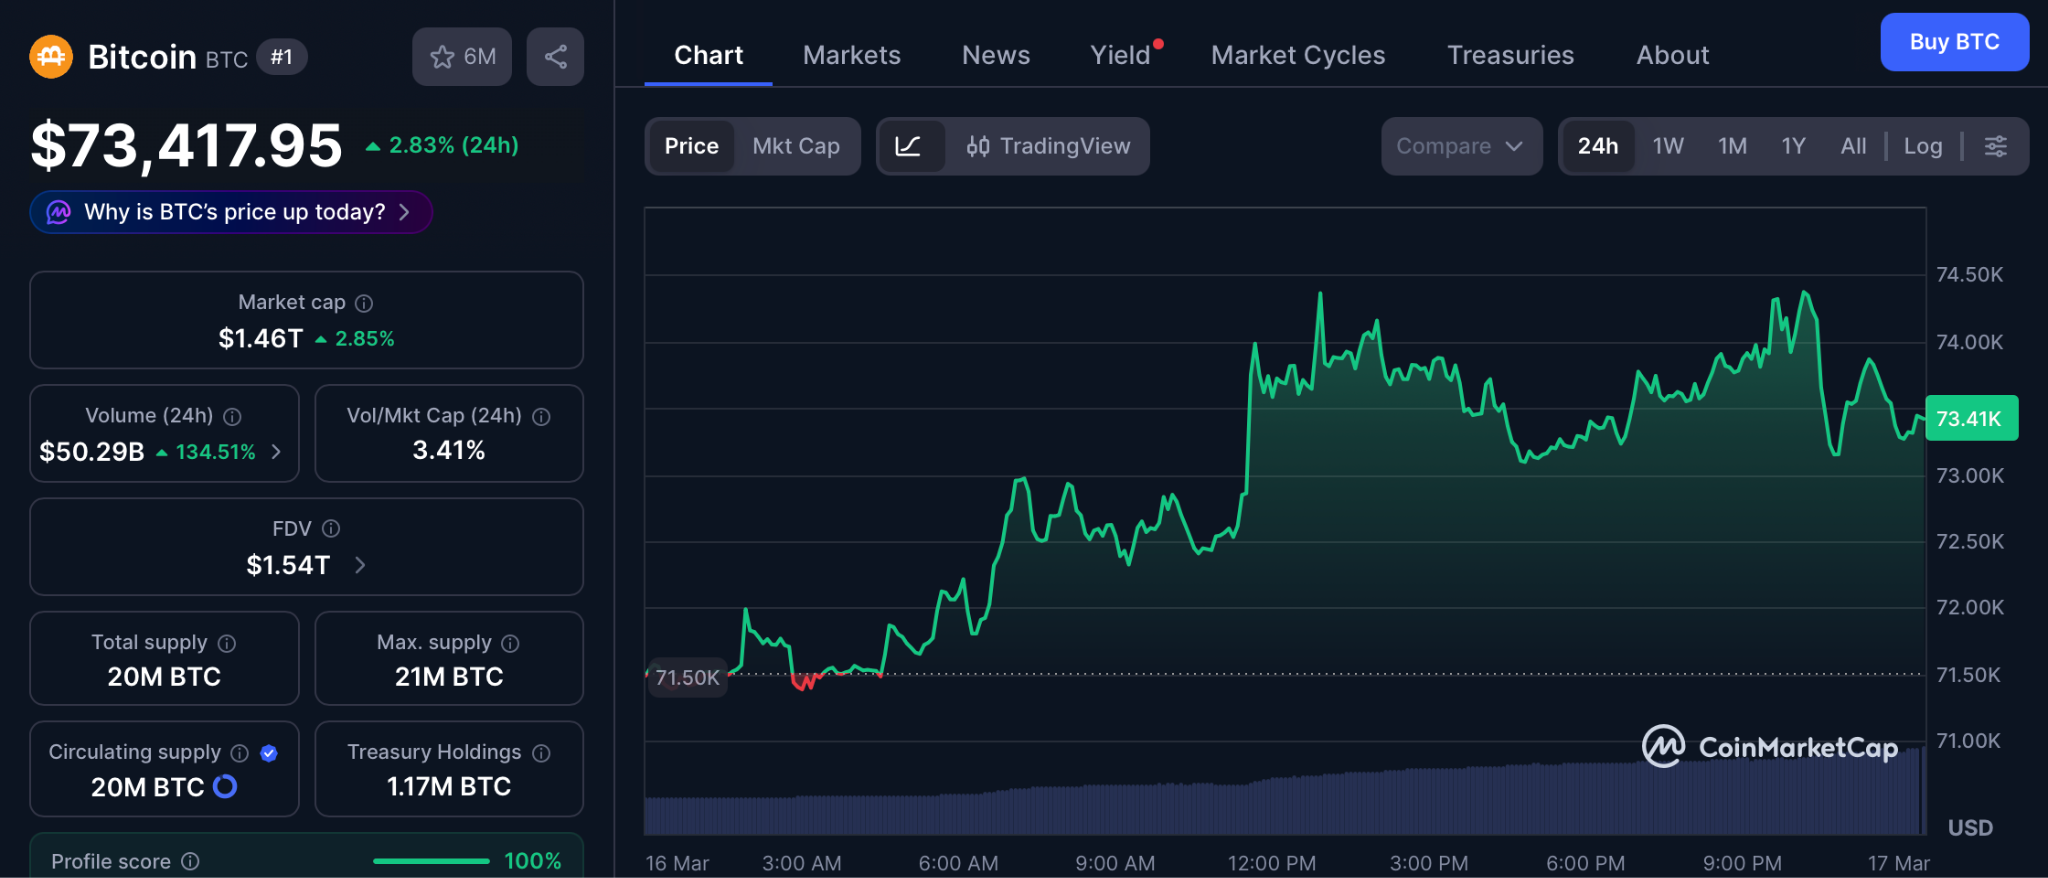Click info icon beside Max. supply
Image resolution: width=2048 pixels, height=878 pixels.
click(510, 643)
